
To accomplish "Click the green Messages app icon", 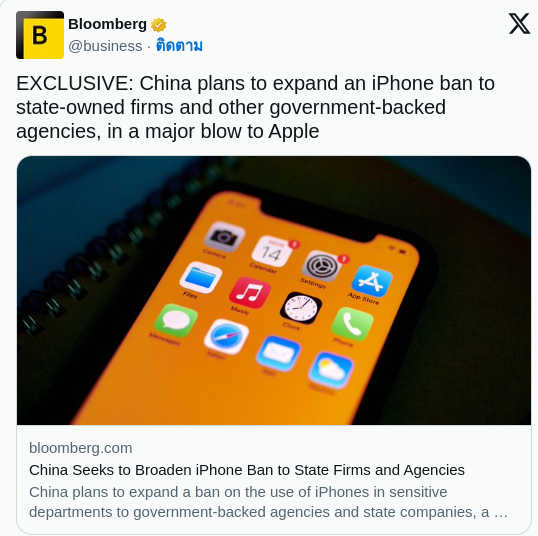I will point(176,320).
